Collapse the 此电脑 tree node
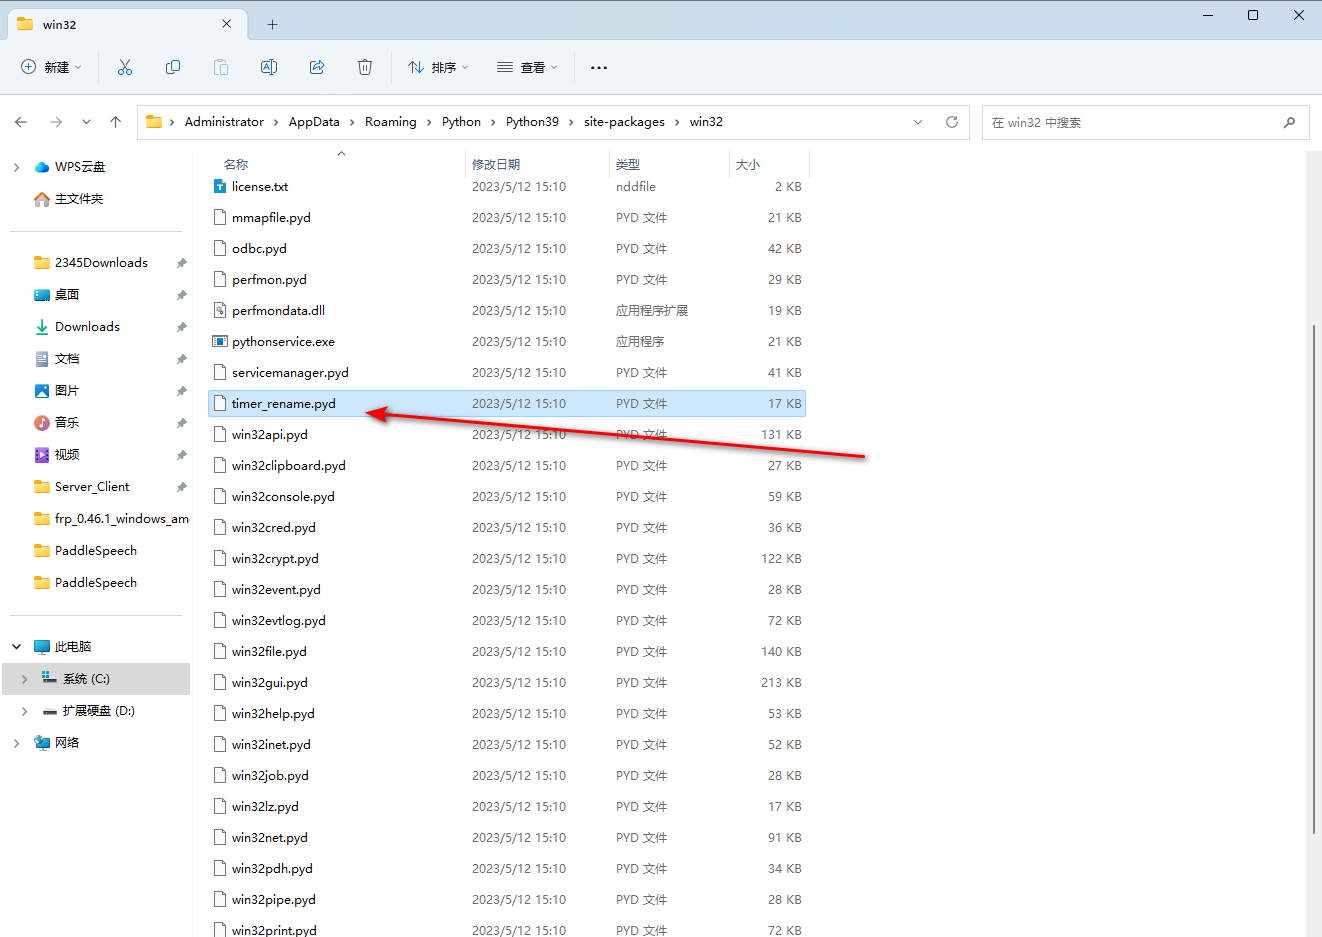 (x=16, y=647)
